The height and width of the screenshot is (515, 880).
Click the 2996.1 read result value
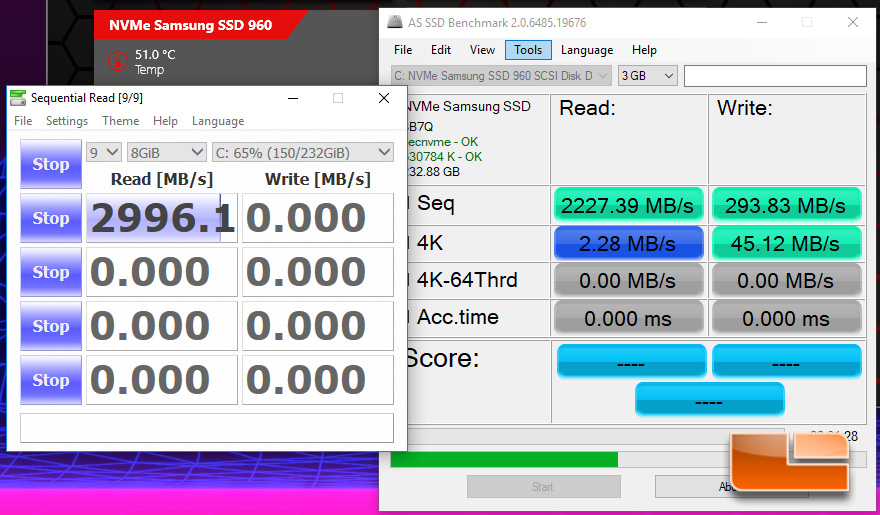click(162, 218)
